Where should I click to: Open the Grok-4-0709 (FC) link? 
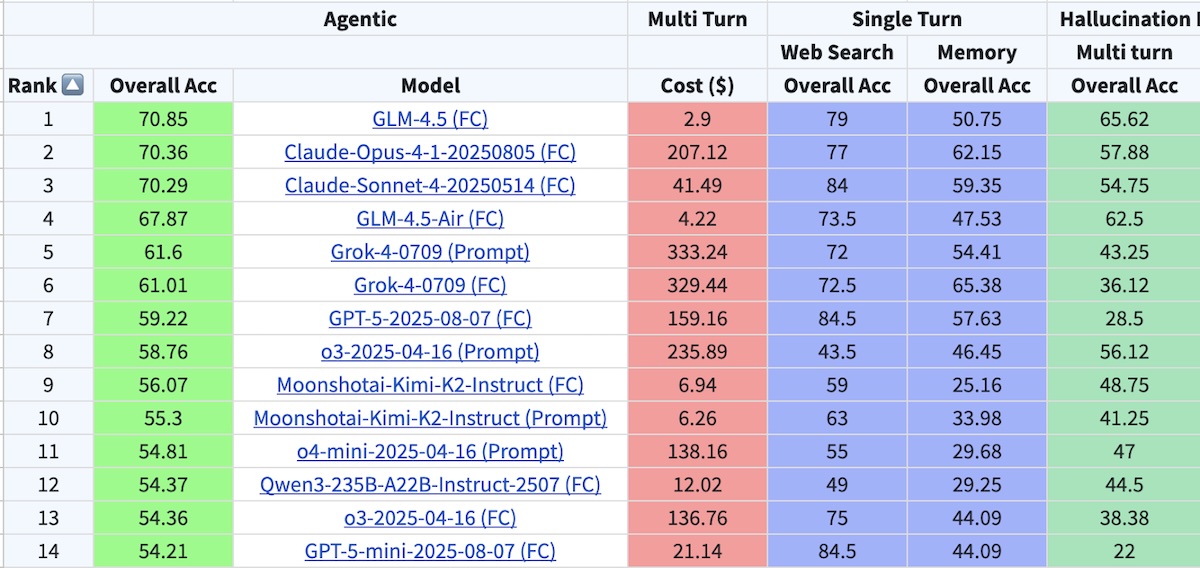coord(430,285)
